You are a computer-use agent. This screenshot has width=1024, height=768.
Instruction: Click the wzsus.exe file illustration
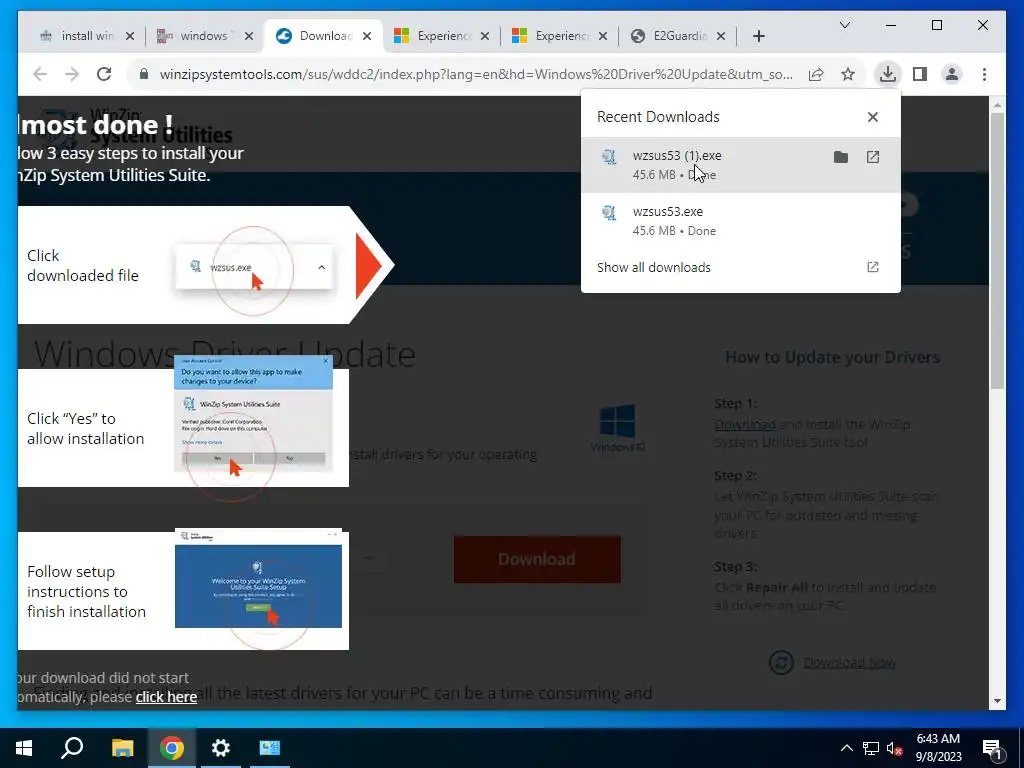coord(254,266)
